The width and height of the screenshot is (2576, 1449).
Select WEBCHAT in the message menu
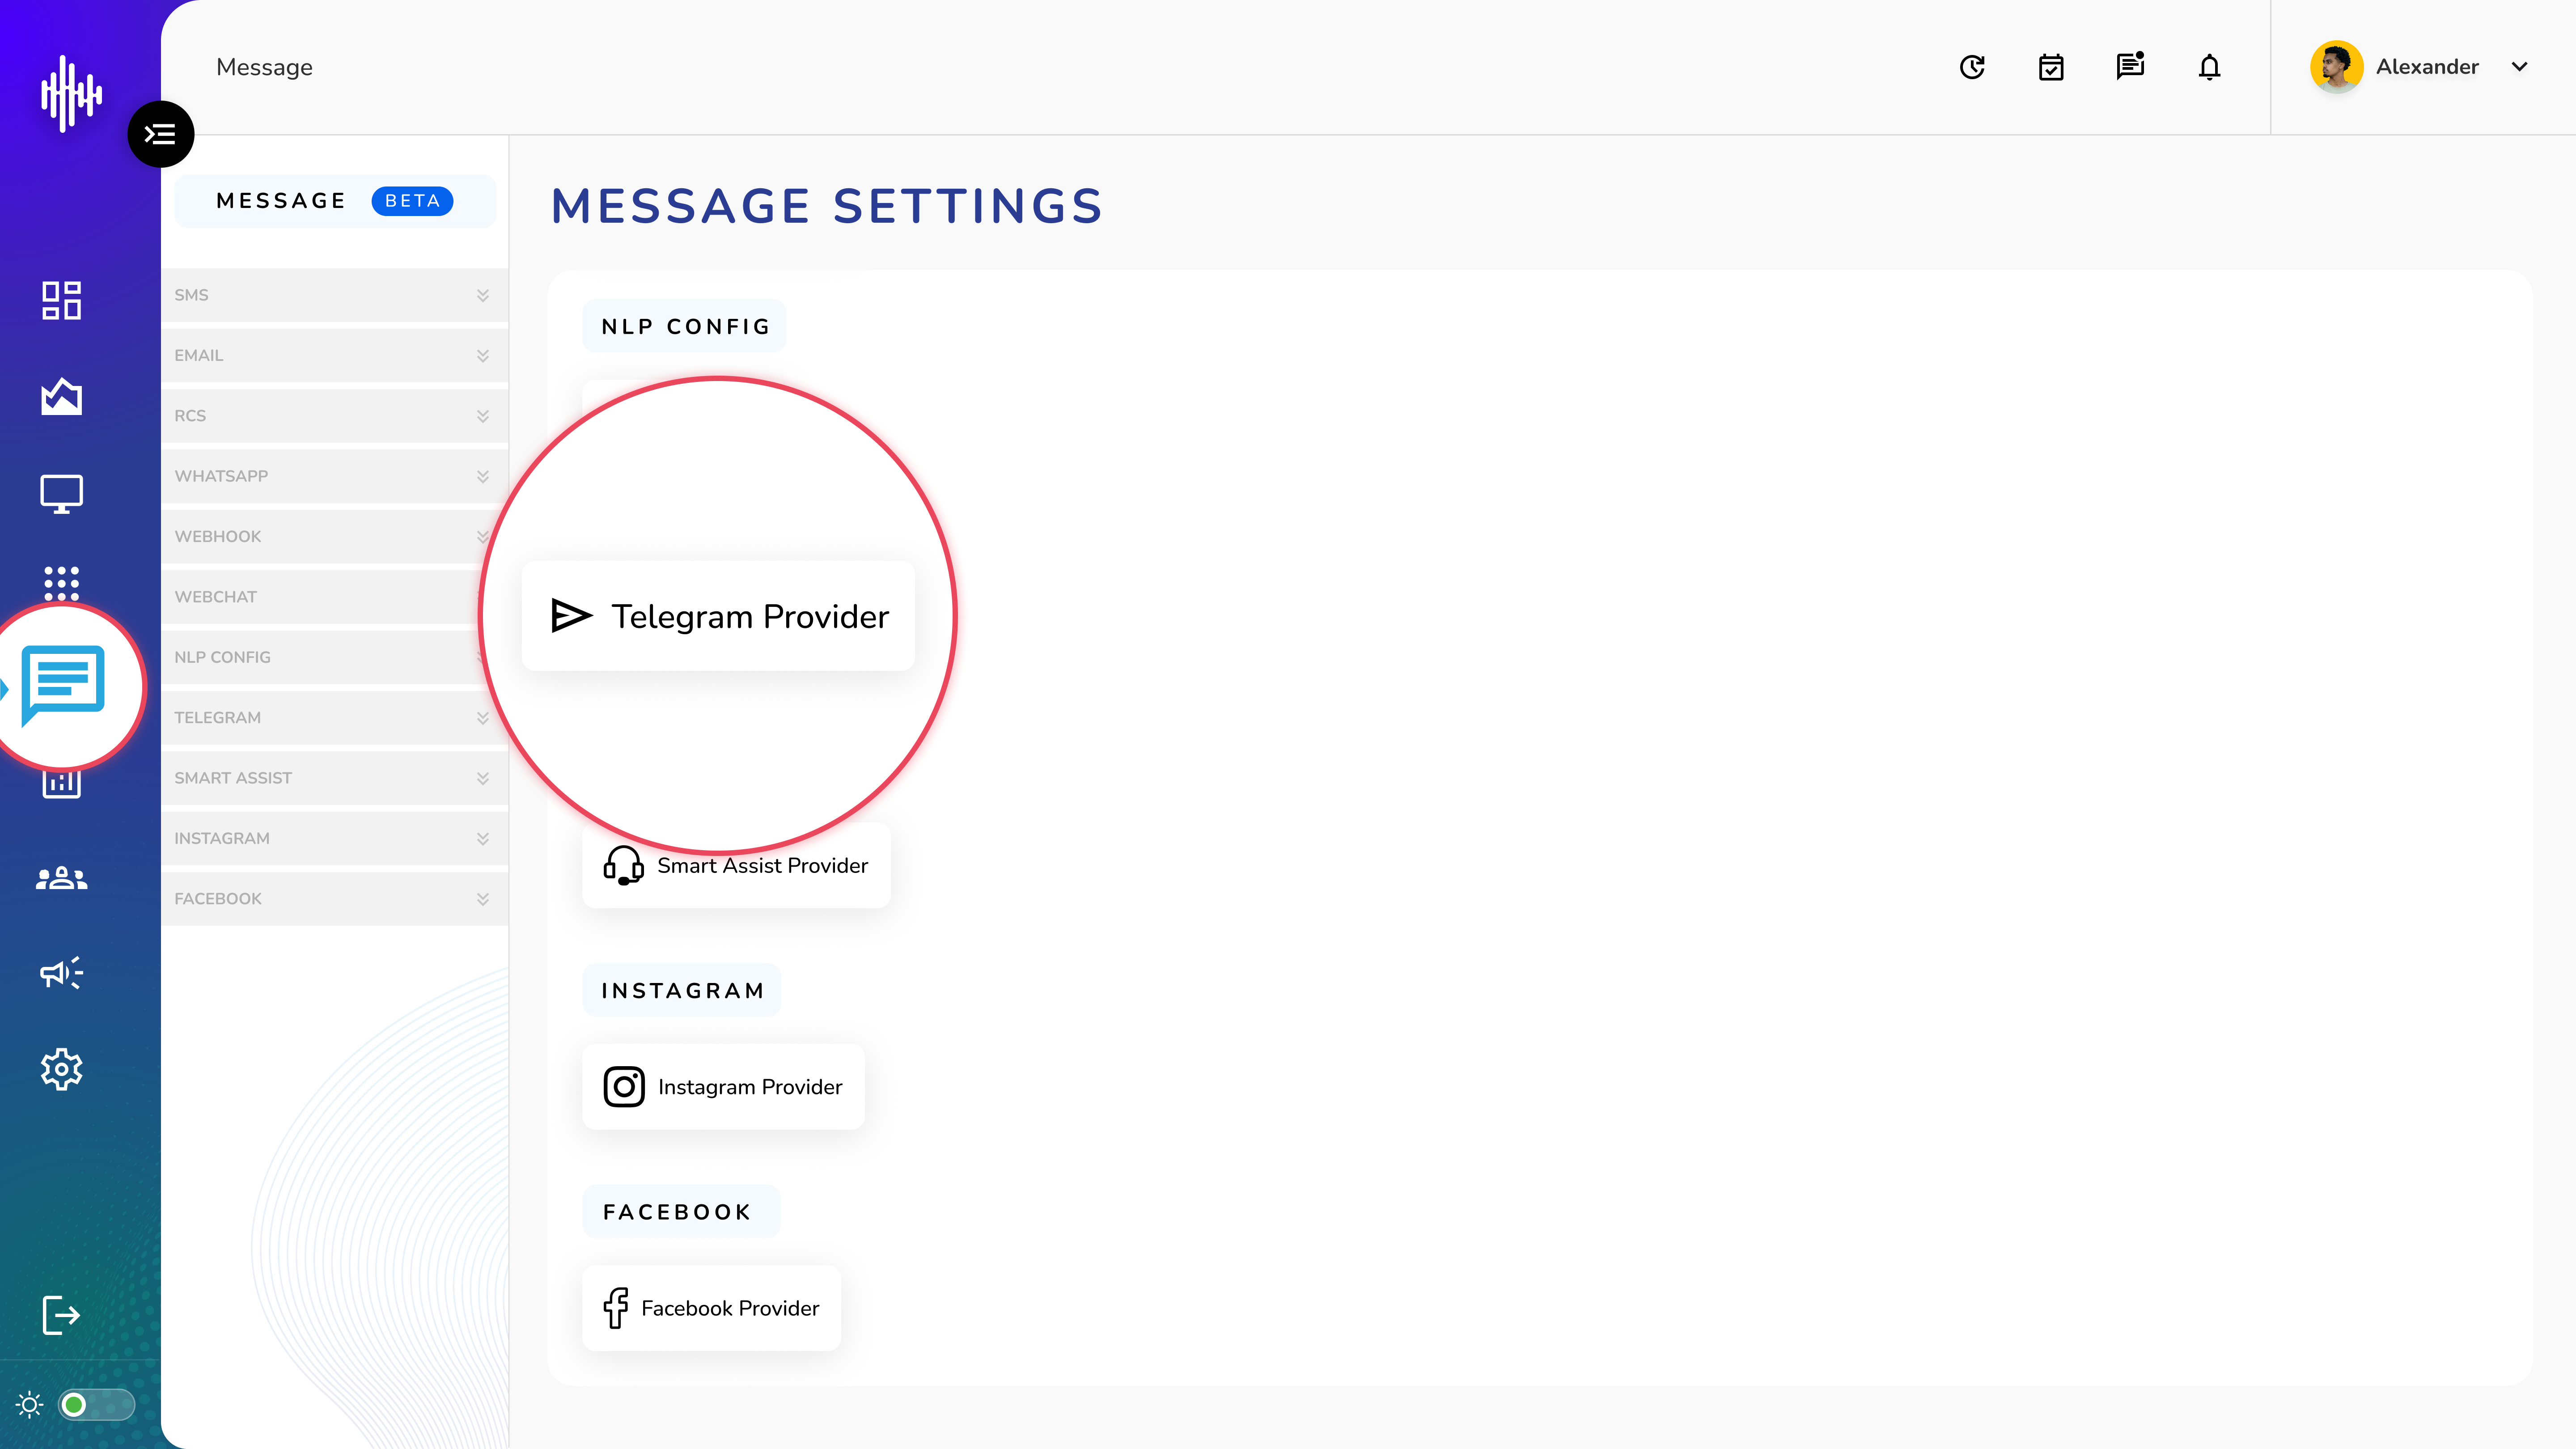click(x=334, y=597)
